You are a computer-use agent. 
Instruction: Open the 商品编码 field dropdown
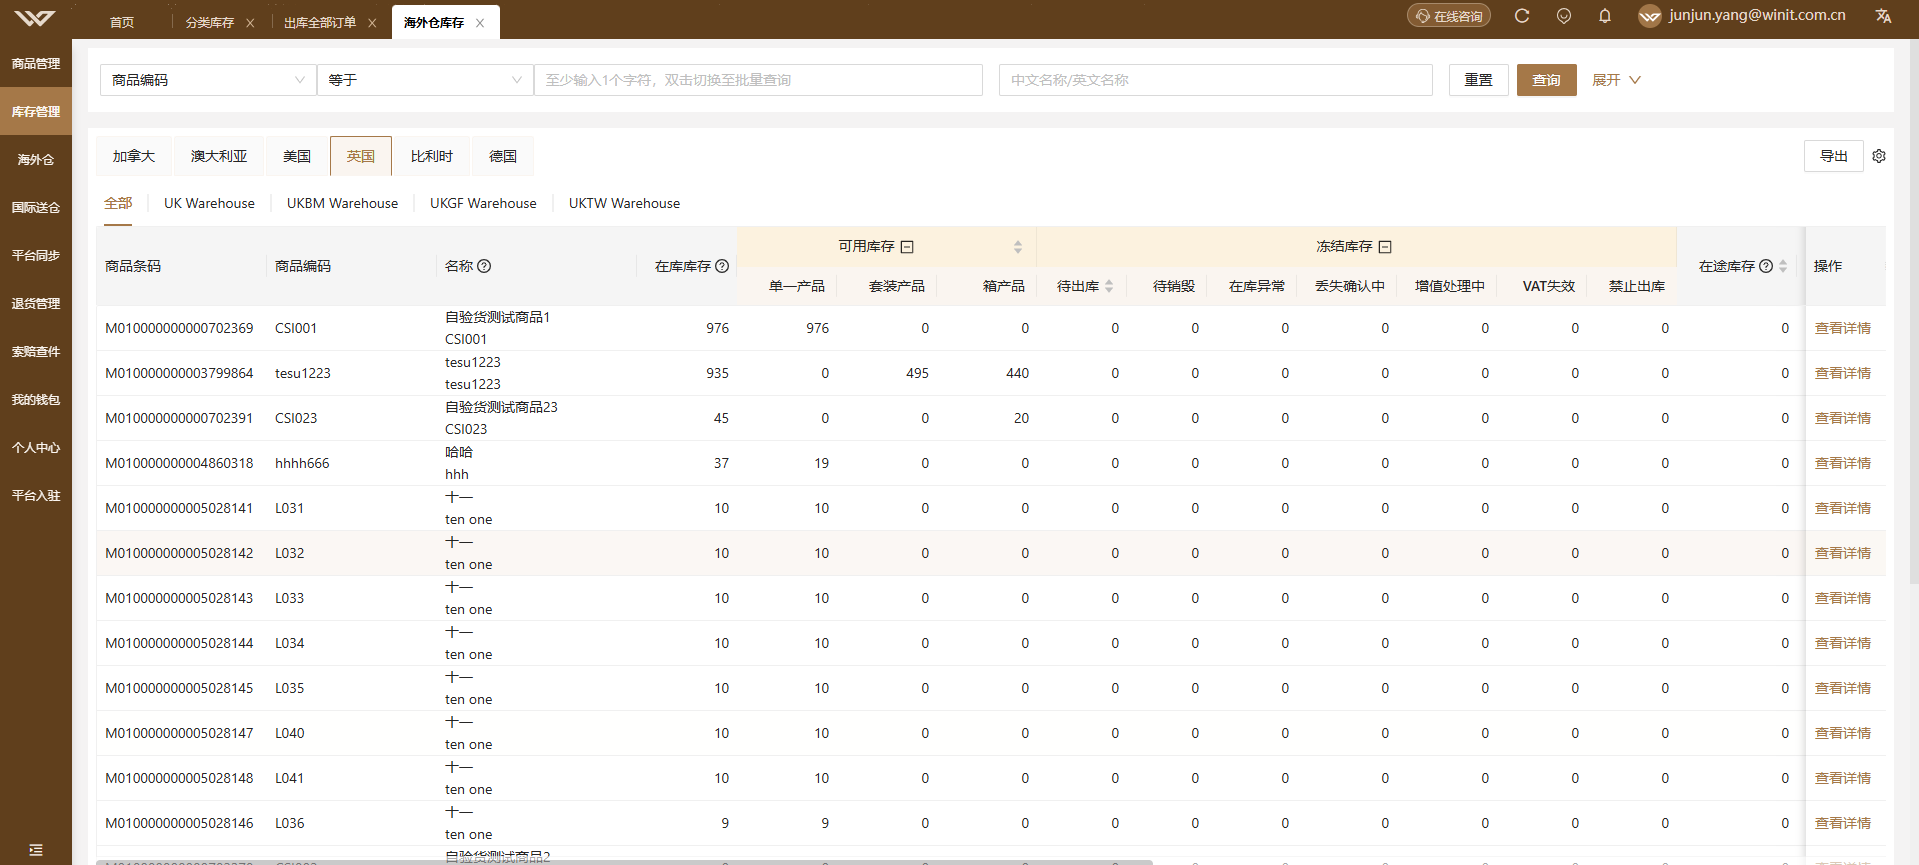pos(208,80)
